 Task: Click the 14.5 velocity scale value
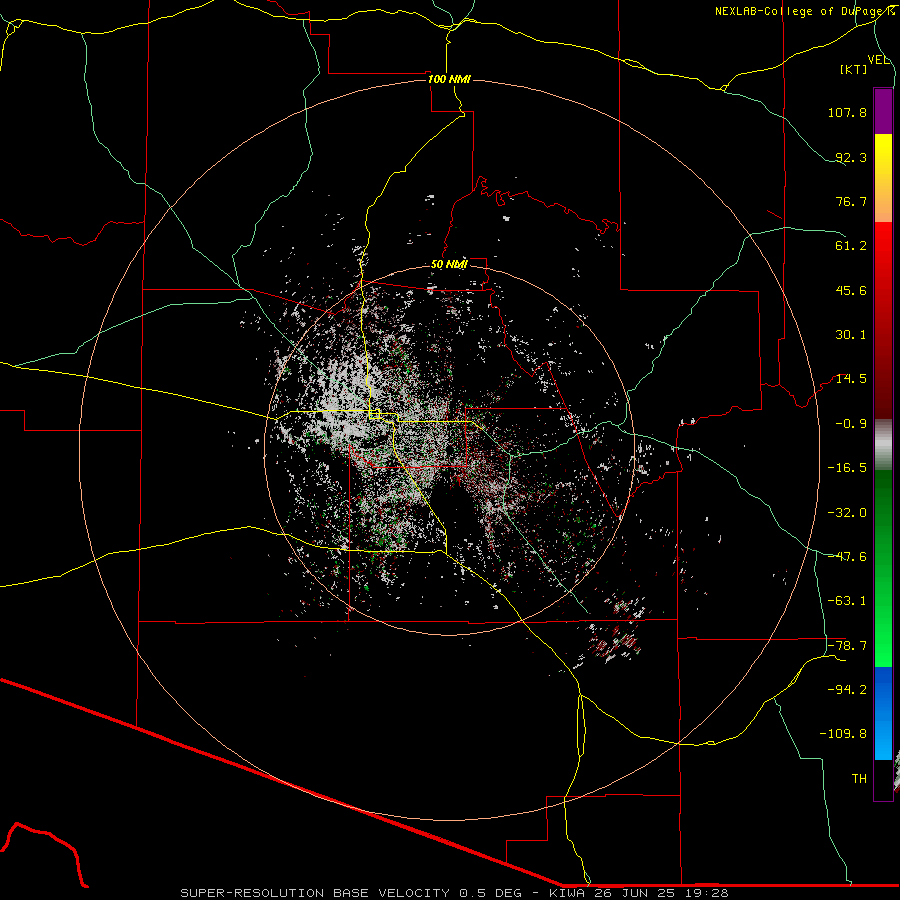point(851,379)
